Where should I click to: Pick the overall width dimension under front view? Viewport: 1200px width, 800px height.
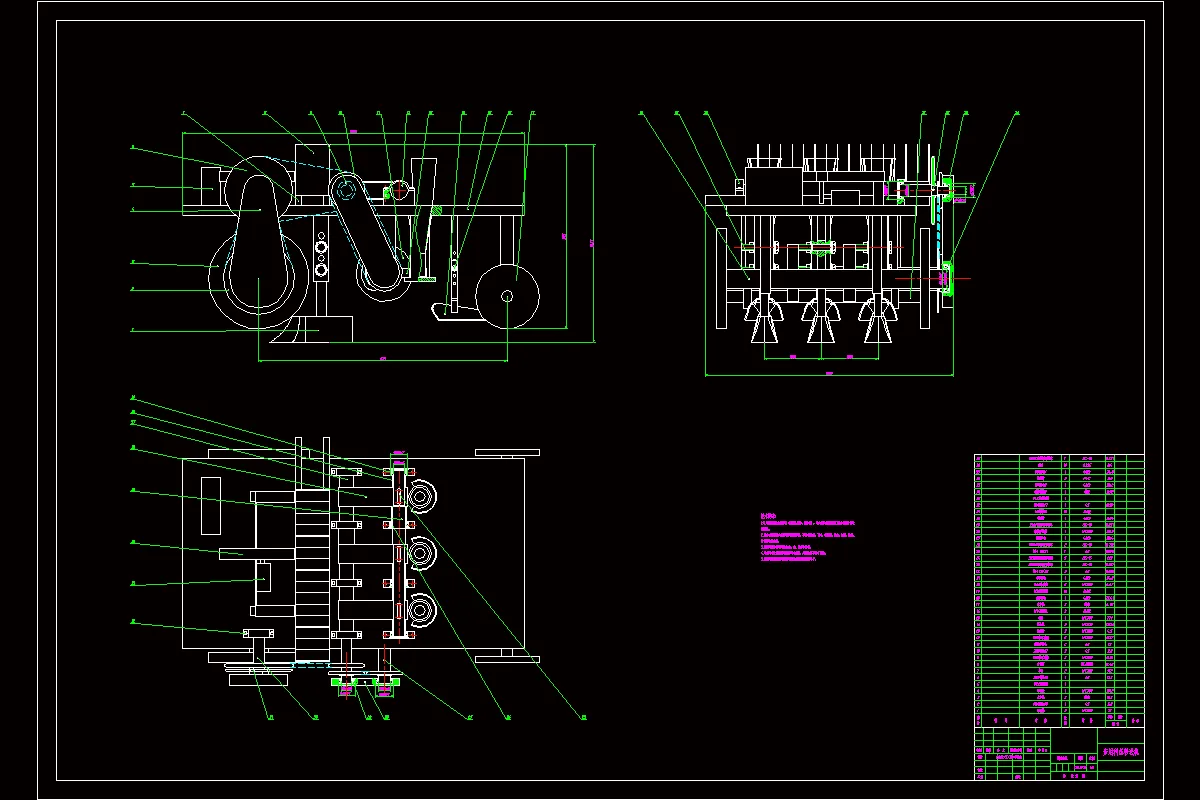828,375
